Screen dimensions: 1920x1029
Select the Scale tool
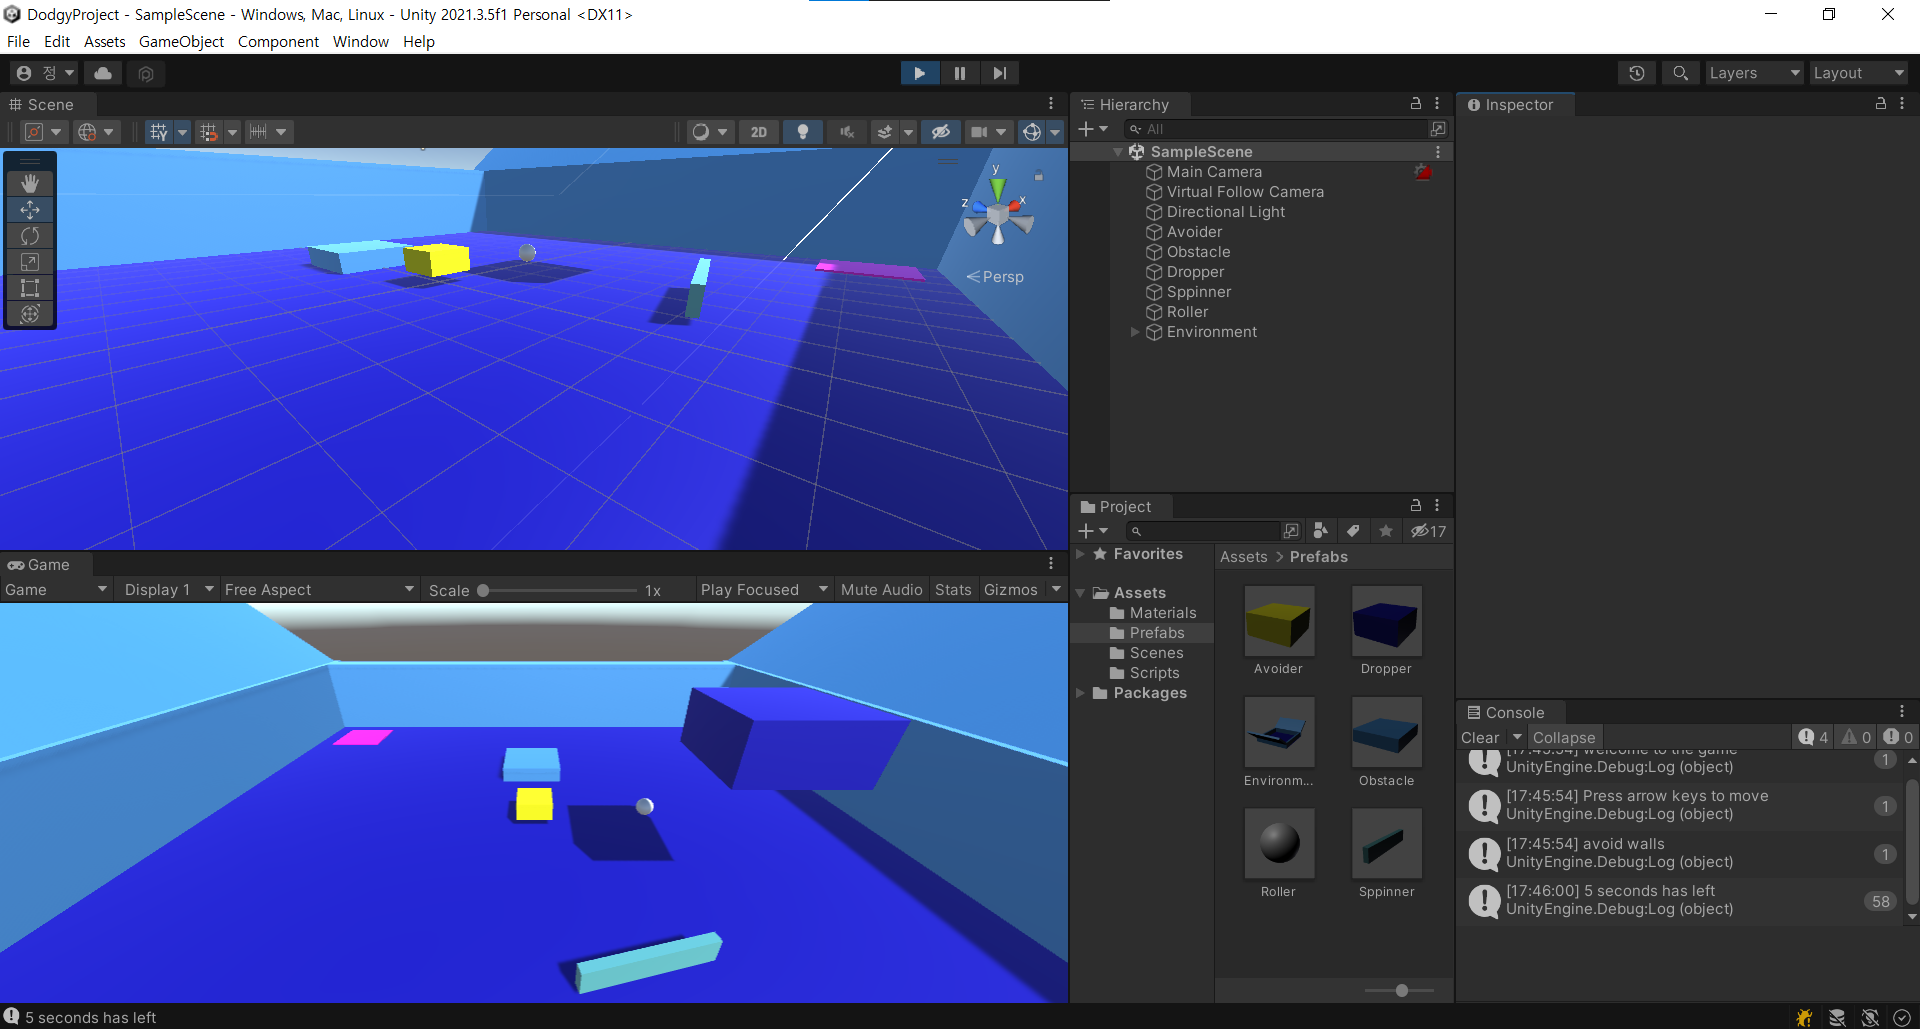point(30,262)
